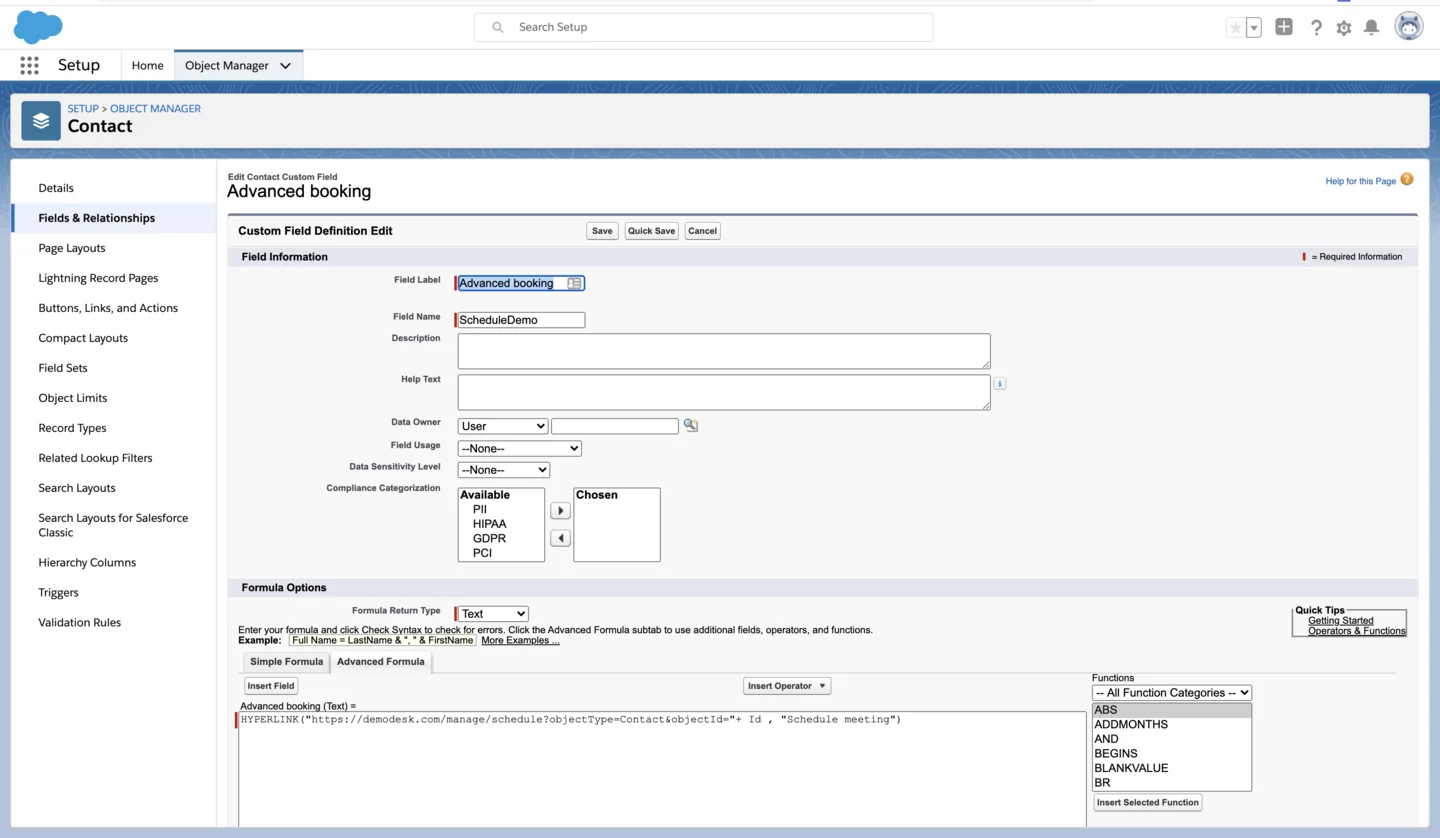Open Details in the sidebar
This screenshot has width=1440, height=838.
tap(56, 188)
